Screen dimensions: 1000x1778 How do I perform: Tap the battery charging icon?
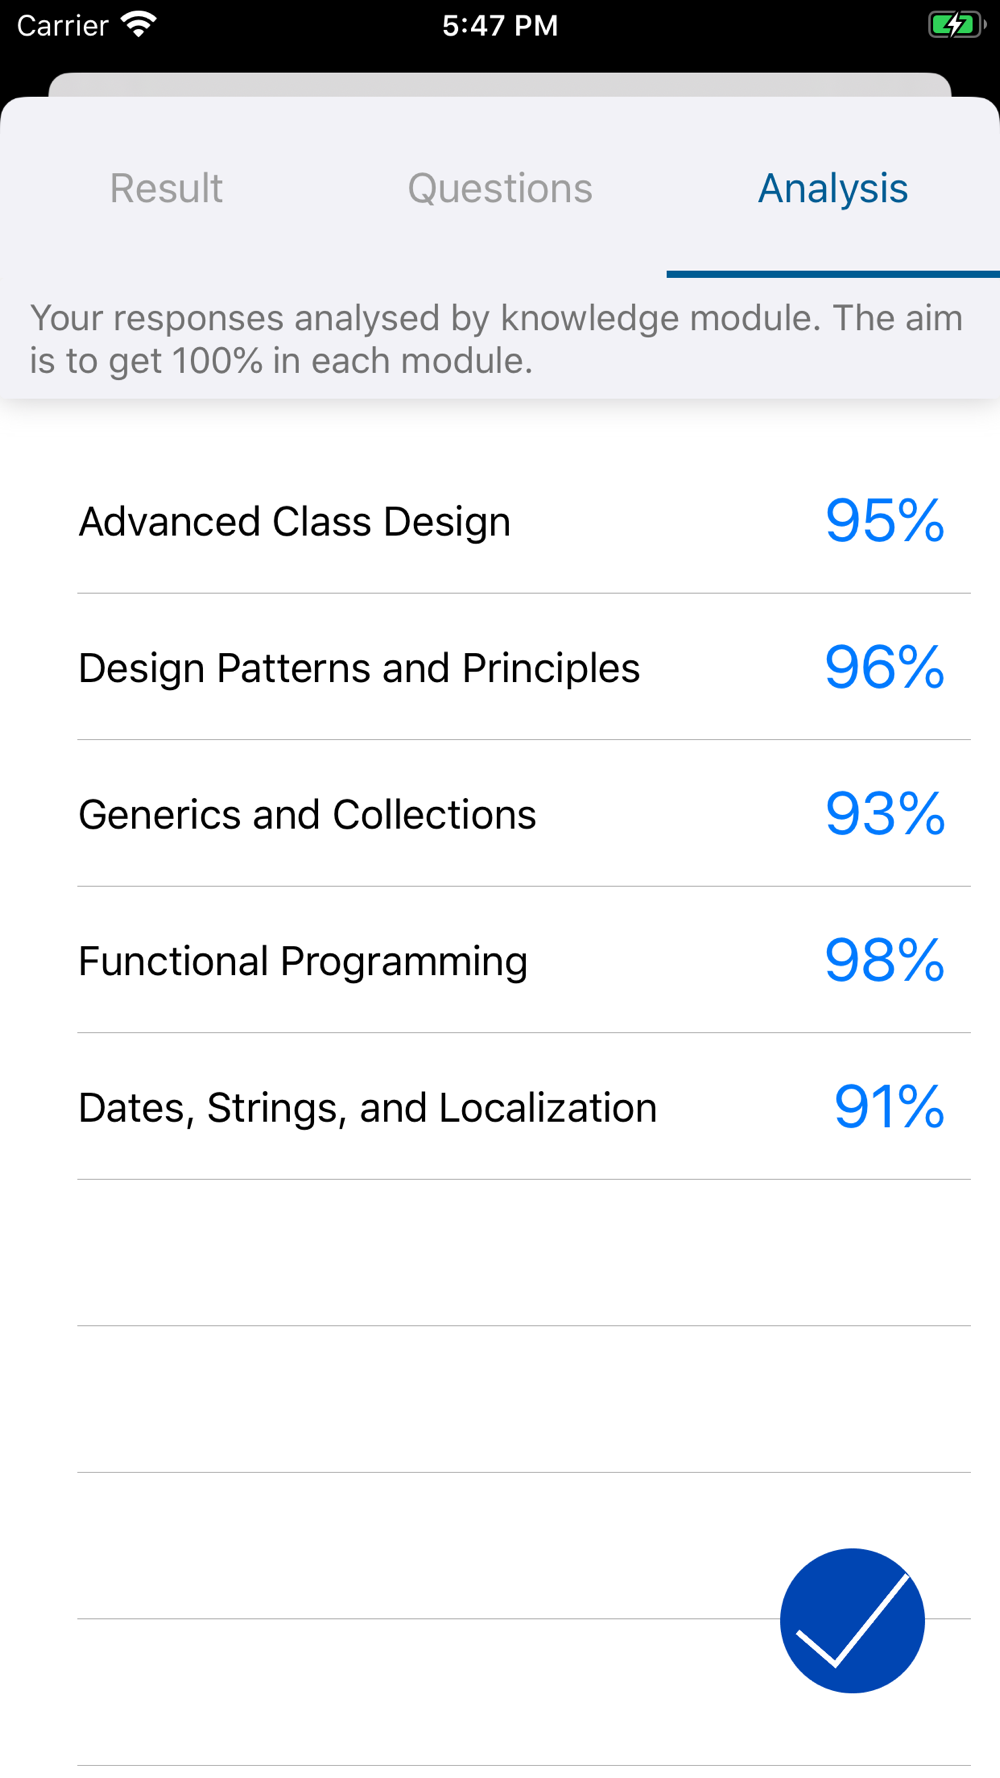coord(957,24)
